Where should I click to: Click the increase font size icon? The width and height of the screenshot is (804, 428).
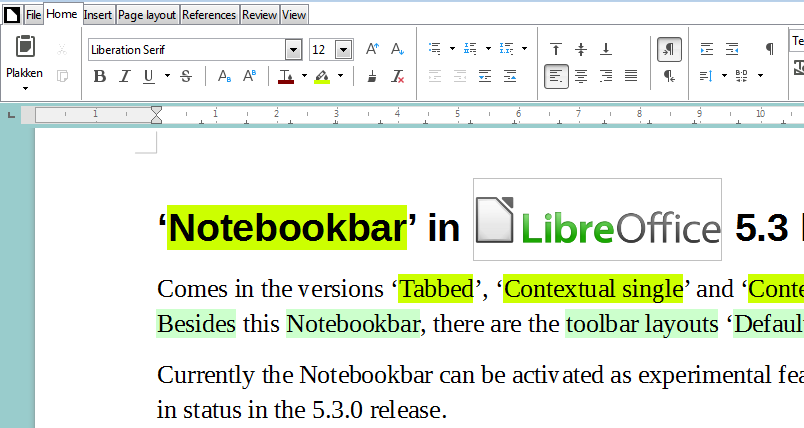pyautogui.click(x=372, y=49)
